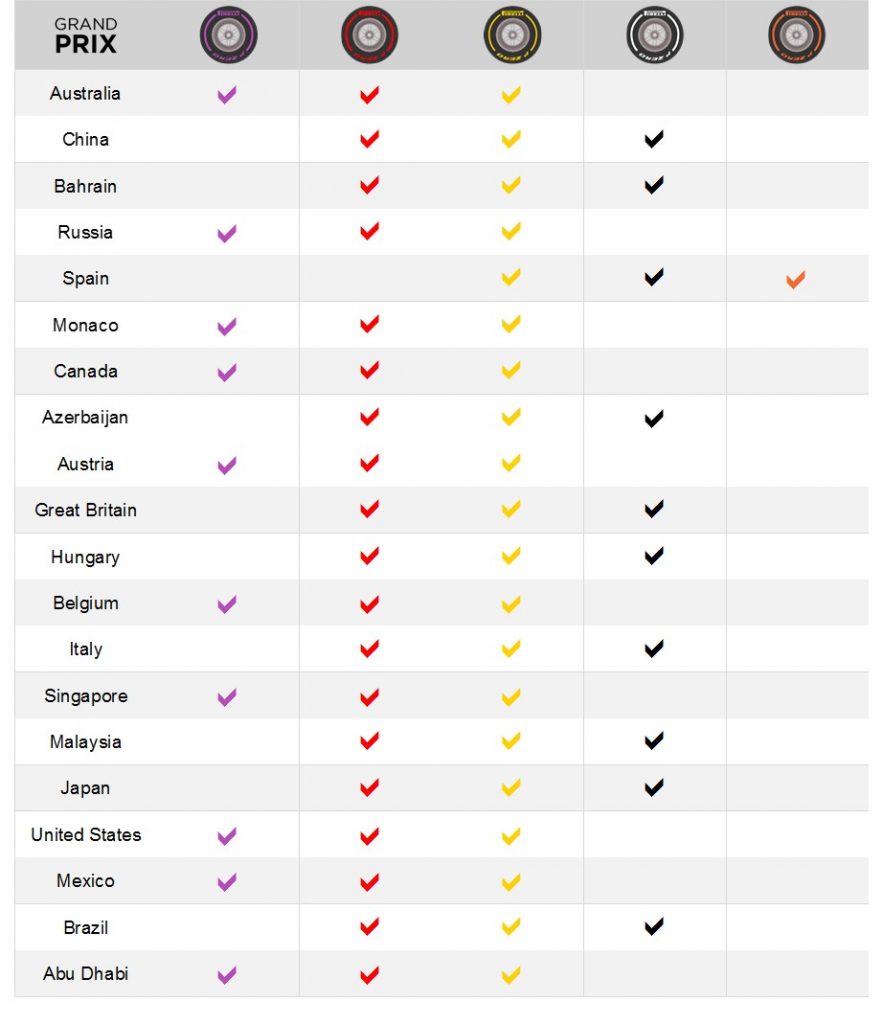
Task: Click the purple checkmark in Australia row
Action: [x=227, y=95]
